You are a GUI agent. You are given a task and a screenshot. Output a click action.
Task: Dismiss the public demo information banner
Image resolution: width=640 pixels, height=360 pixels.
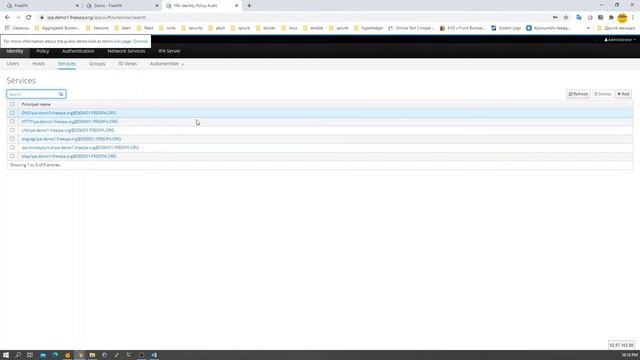point(140,41)
